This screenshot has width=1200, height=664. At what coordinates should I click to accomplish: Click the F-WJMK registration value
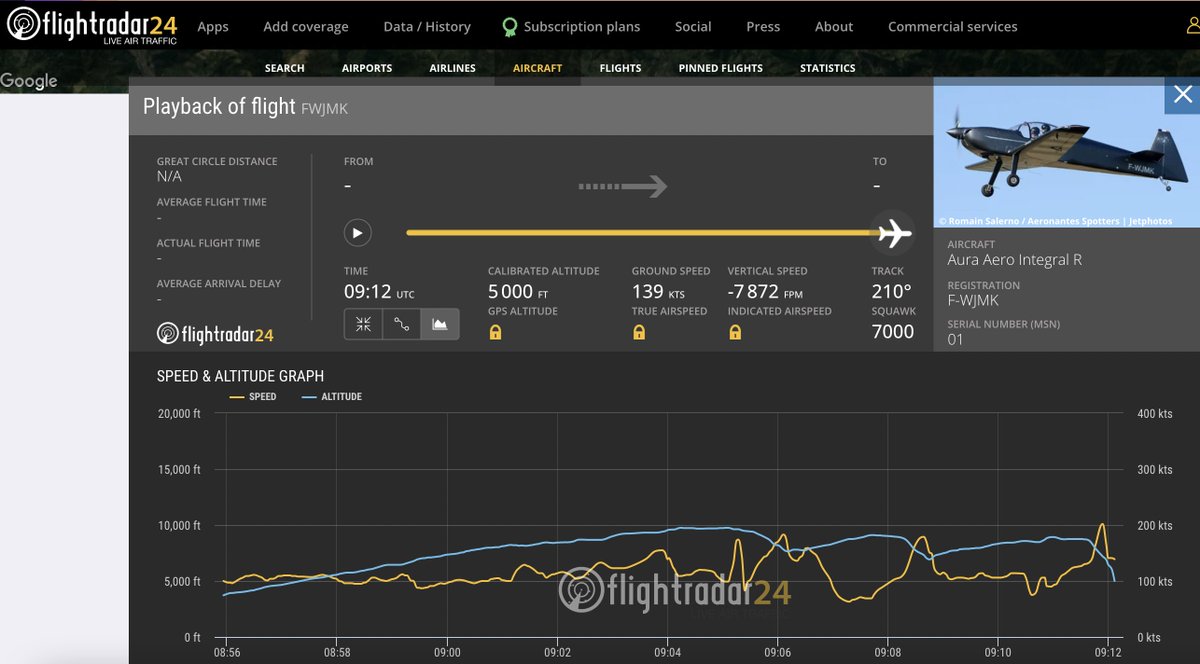click(973, 300)
